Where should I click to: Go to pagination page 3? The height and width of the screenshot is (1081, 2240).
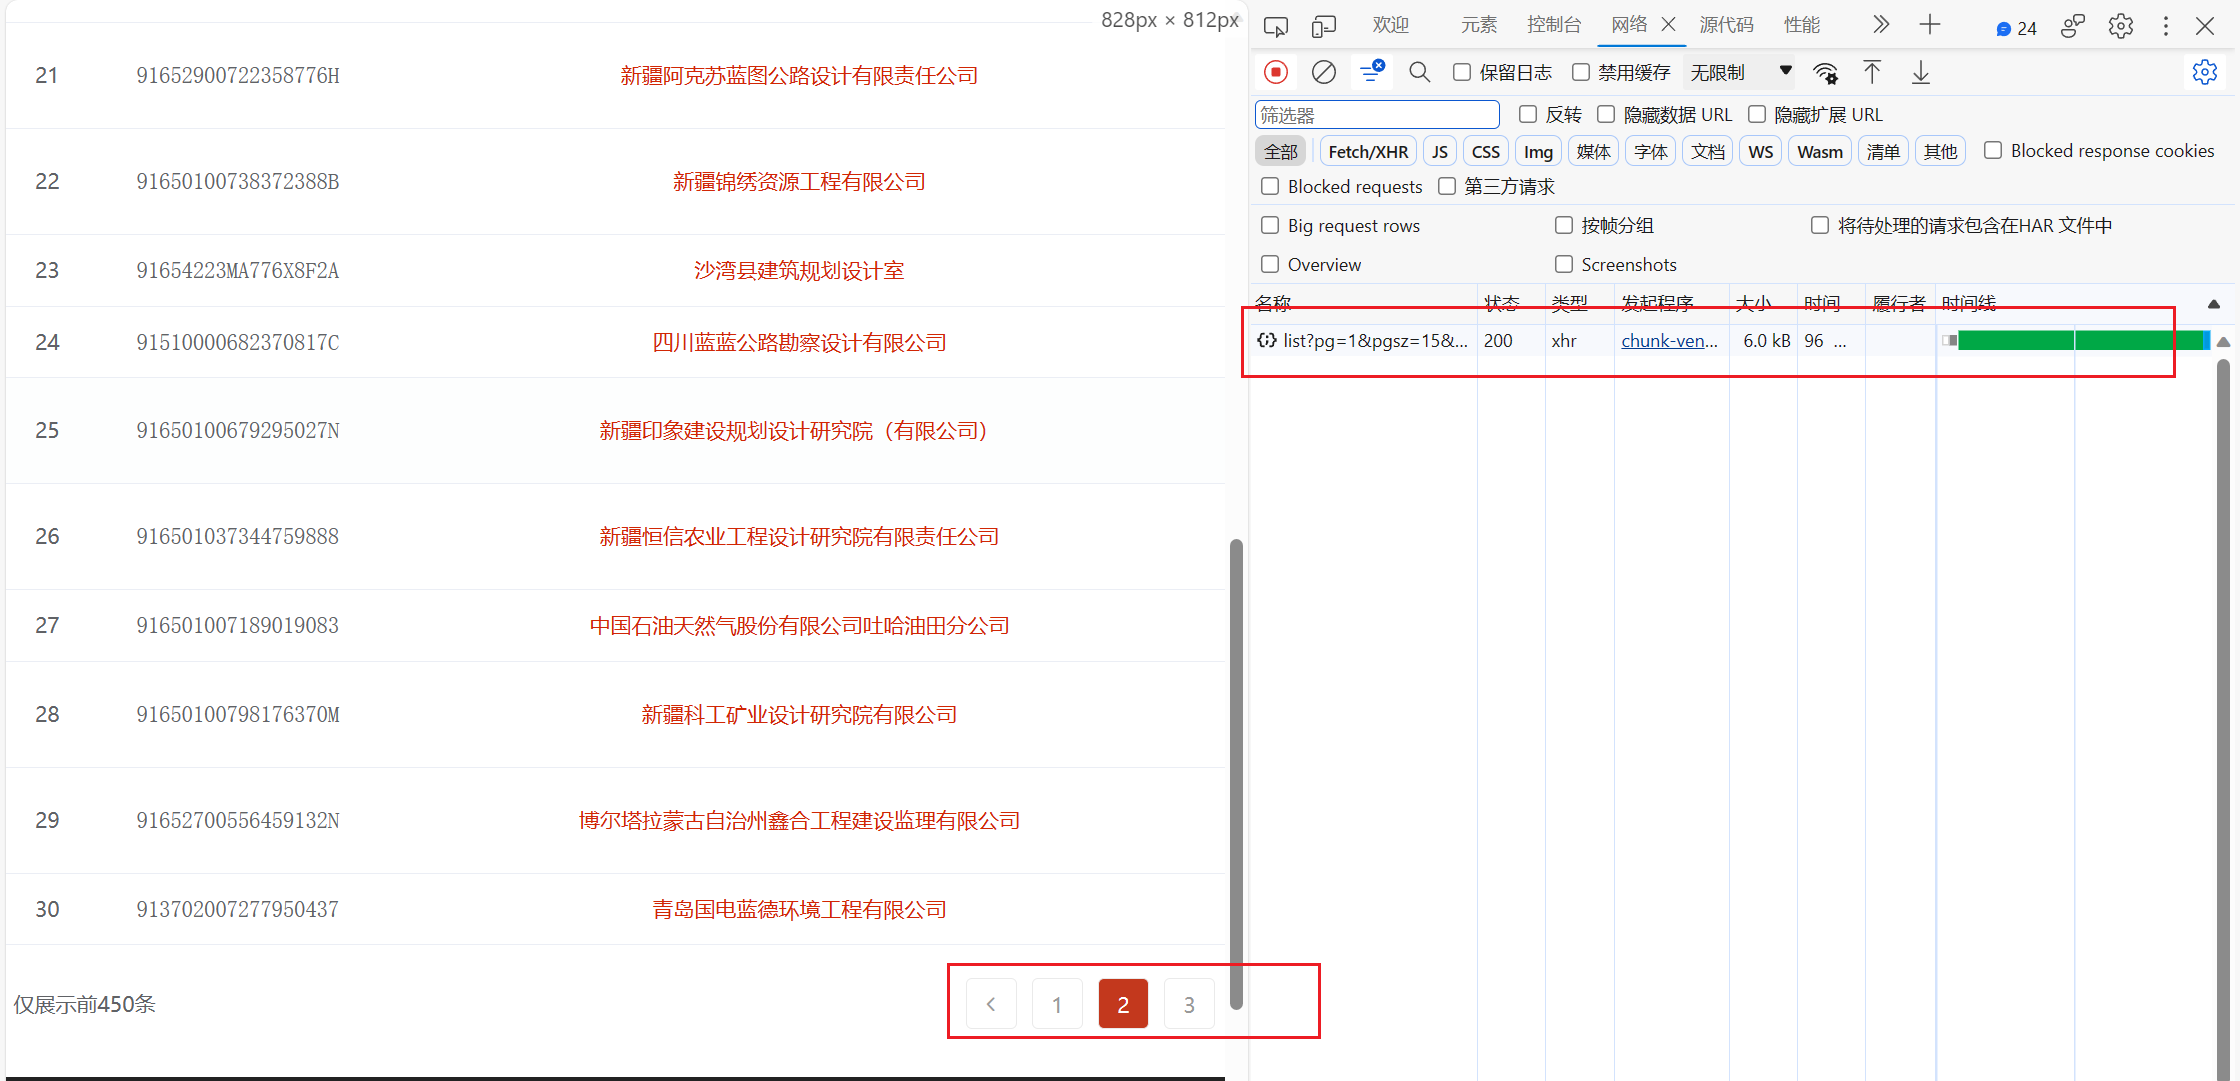click(x=1189, y=1004)
